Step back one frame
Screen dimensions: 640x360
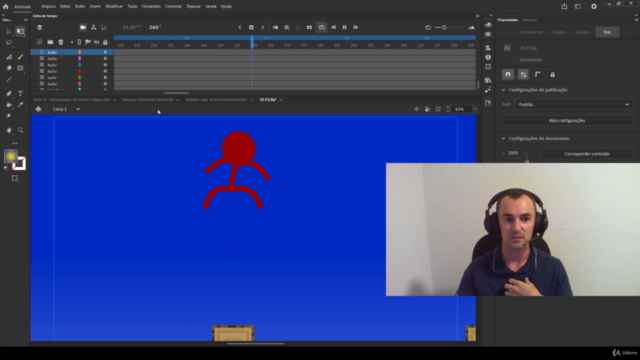coord(333,27)
